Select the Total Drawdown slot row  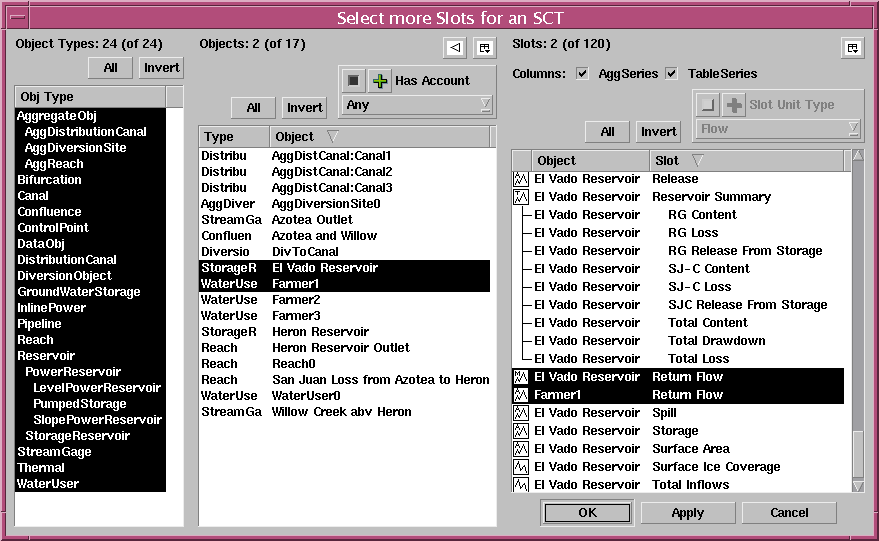(x=678, y=341)
